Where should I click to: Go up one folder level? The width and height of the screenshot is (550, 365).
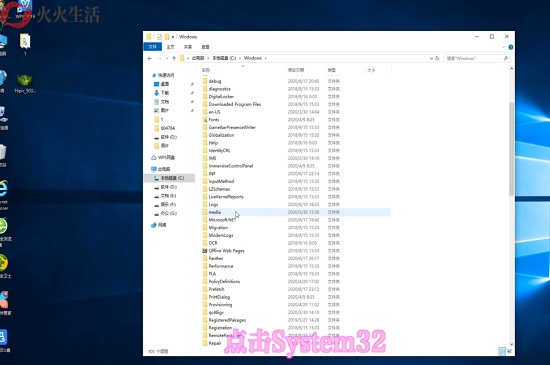174,58
